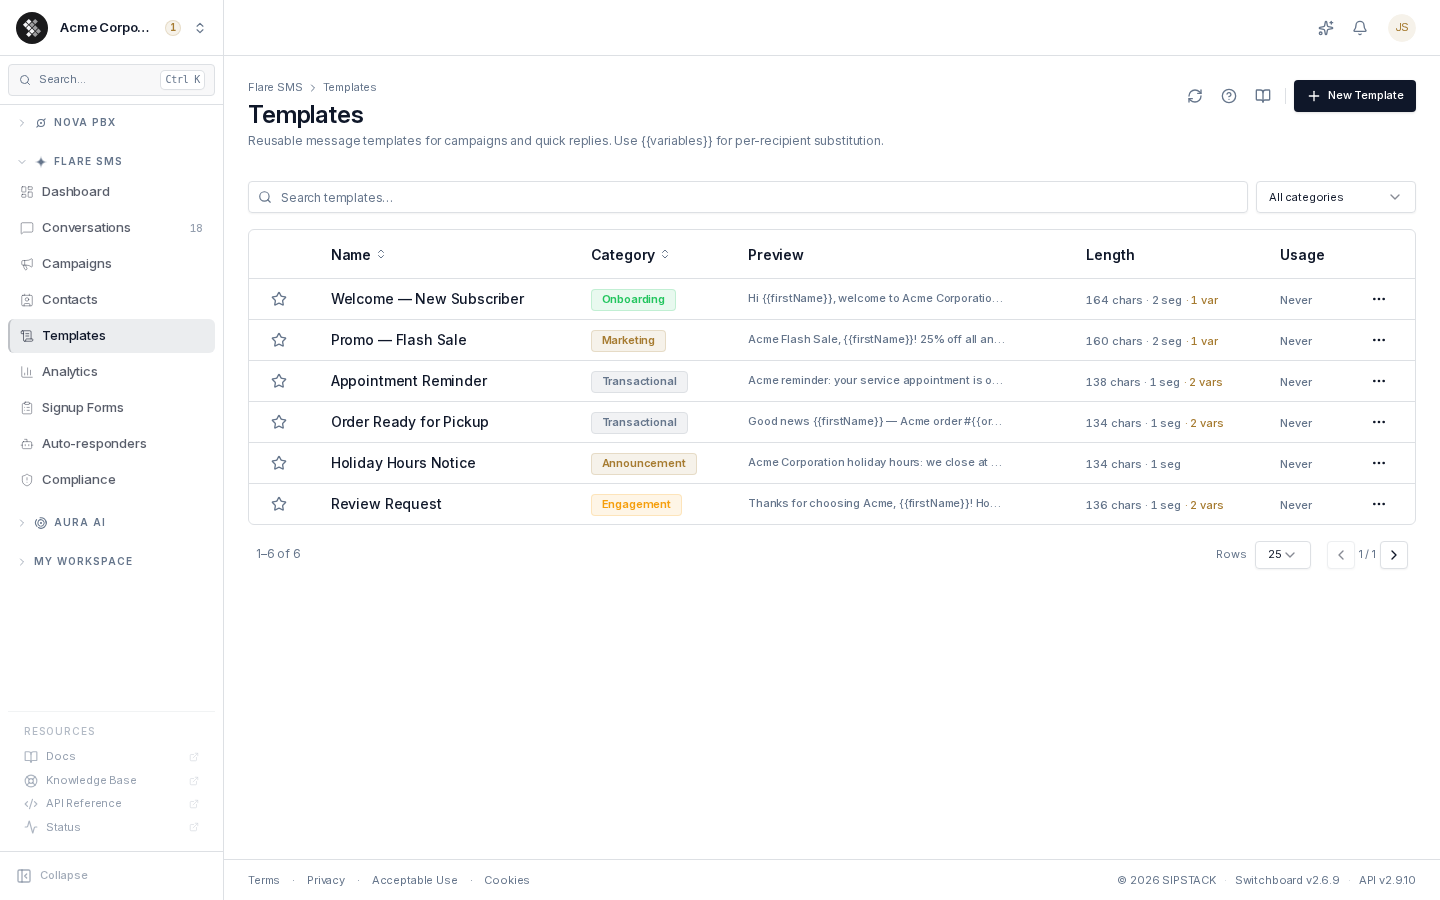The width and height of the screenshot is (1440, 900).
Task: Open the Acme Corporation workspace switcher
Action: point(111,28)
